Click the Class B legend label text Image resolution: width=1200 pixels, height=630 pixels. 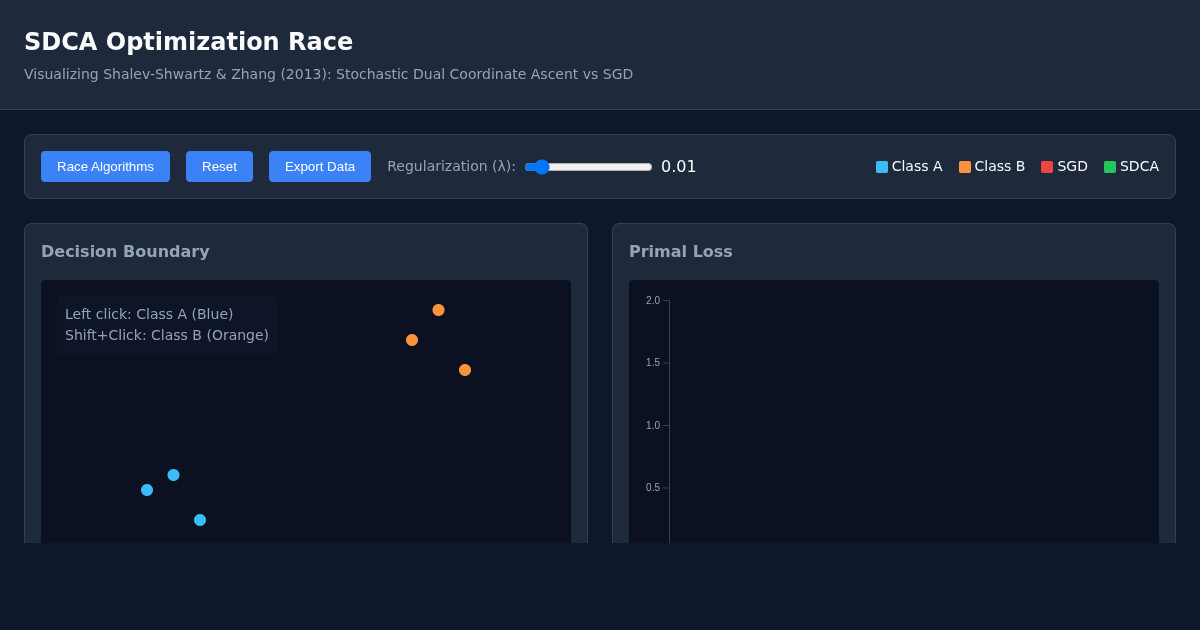click(1000, 167)
